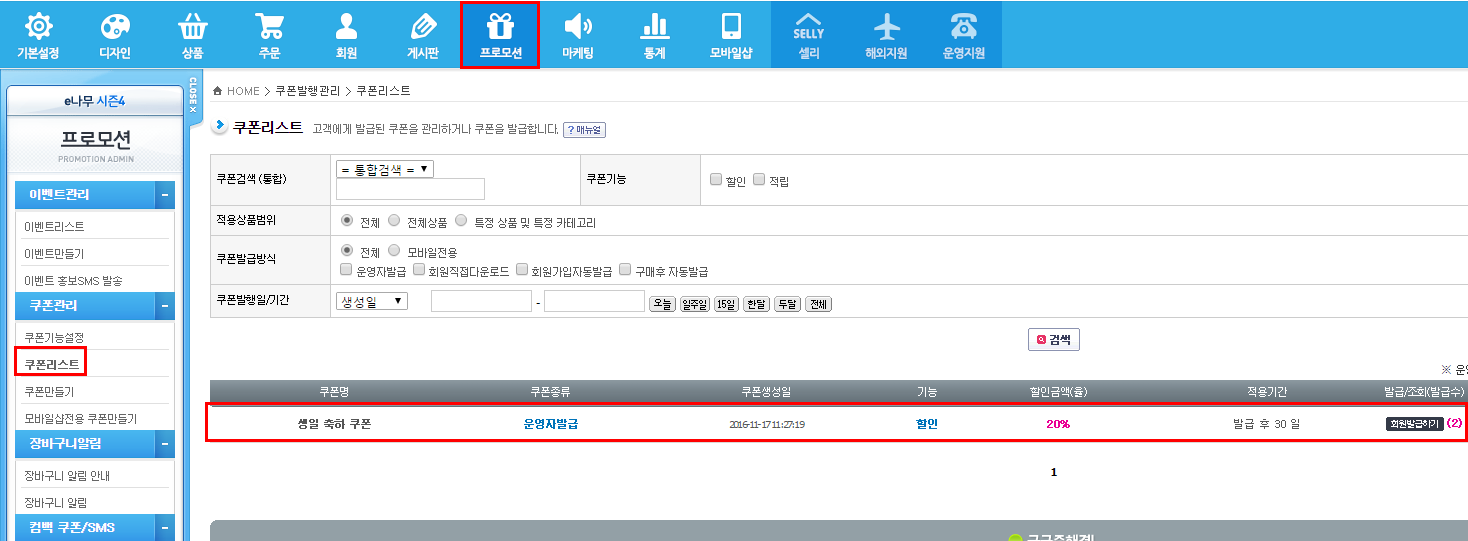Check the 할인 coupon function checkbox

tap(716, 180)
